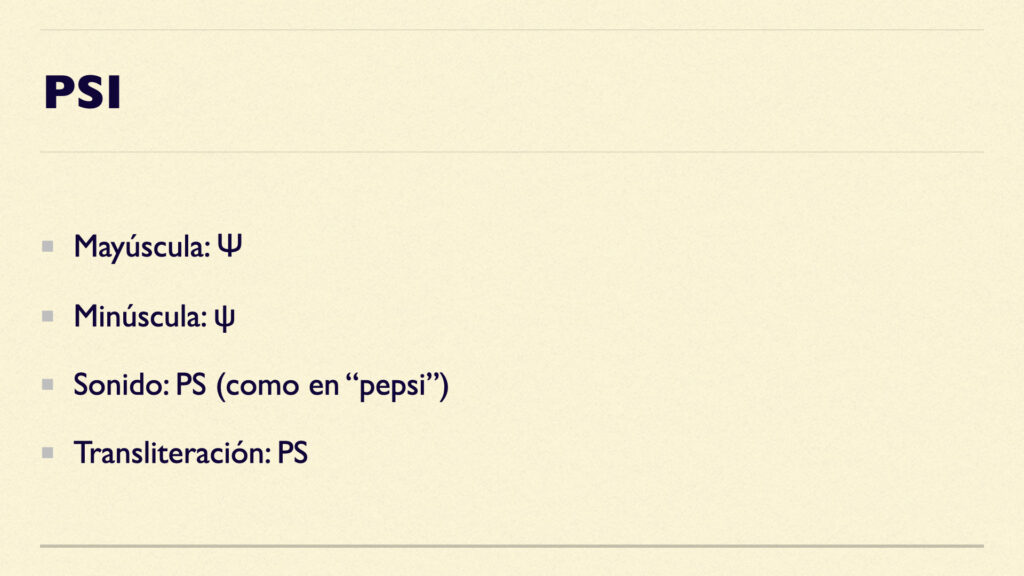Click the thin line above the title
The height and width of the screenshot is (576, 1024).
[511, 30]
